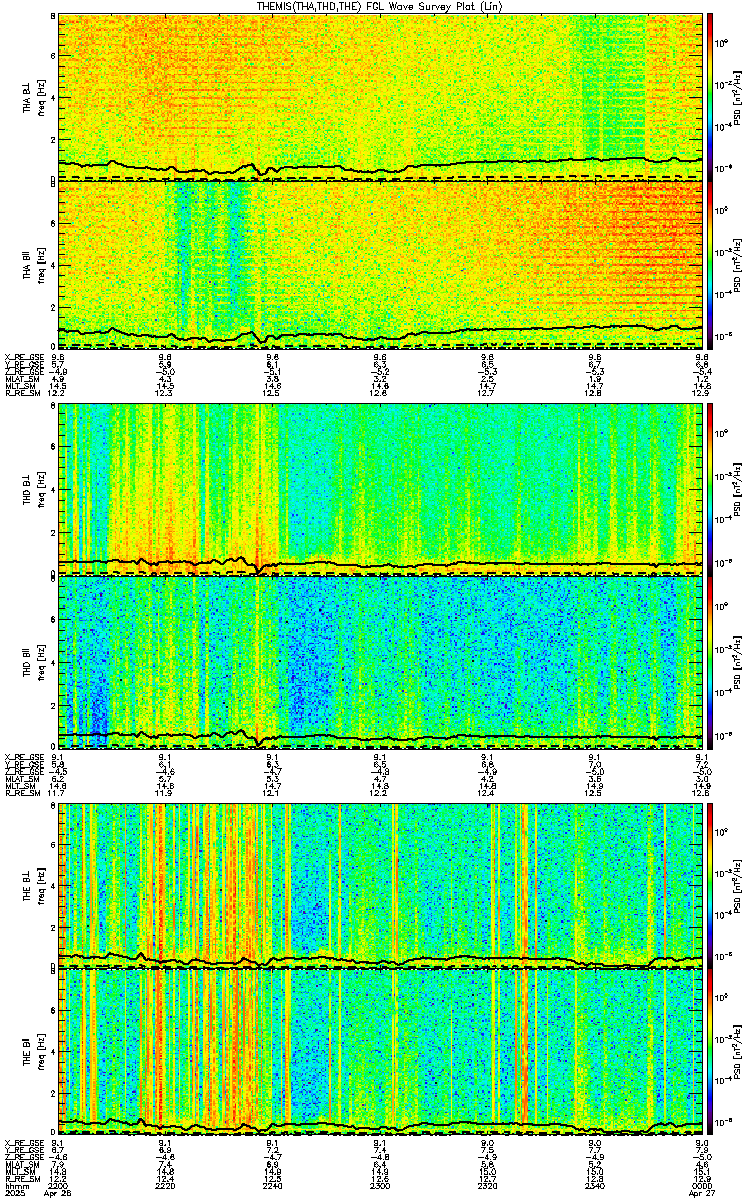Click the '2240' time label on the bottom axis

273,1184
